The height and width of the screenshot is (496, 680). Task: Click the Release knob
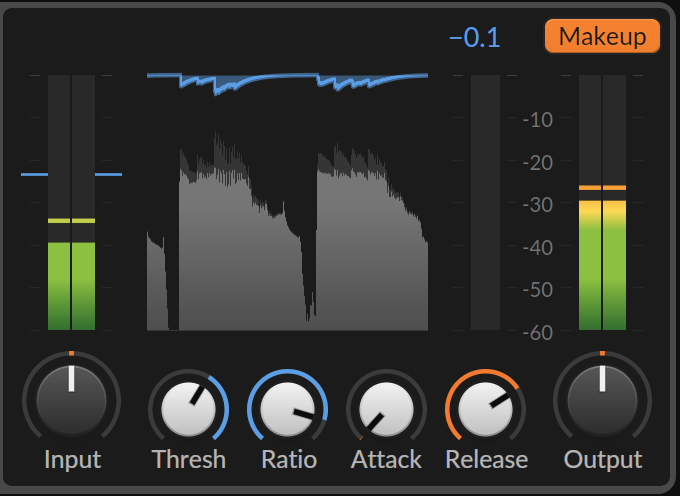click(485, 409)
